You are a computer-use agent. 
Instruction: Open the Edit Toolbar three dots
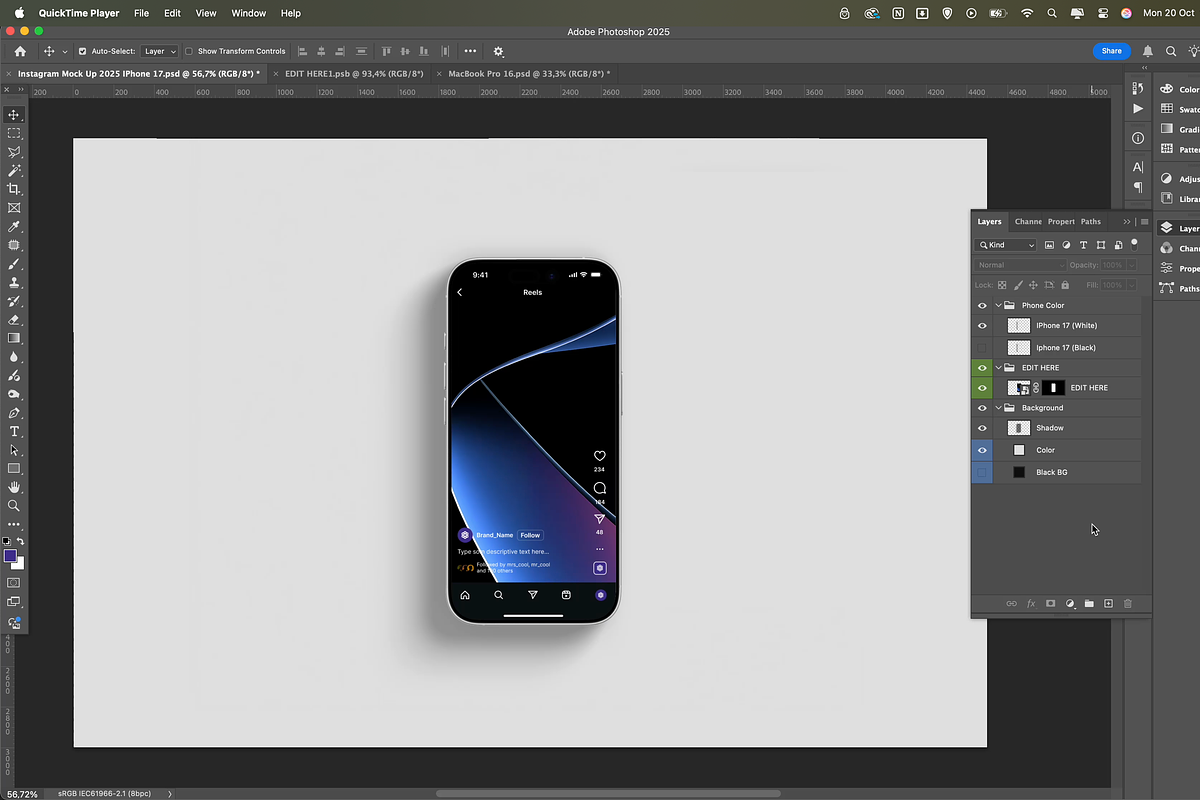[14, 524]
